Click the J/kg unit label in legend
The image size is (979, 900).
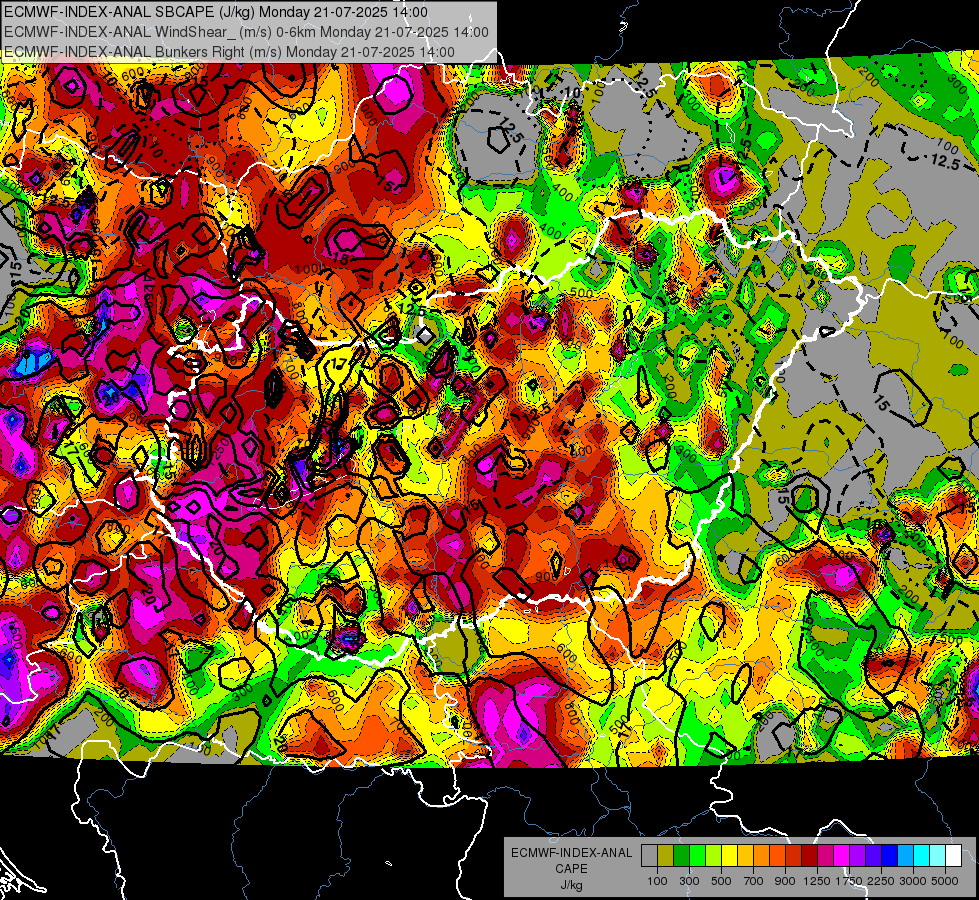pos(571,885)
